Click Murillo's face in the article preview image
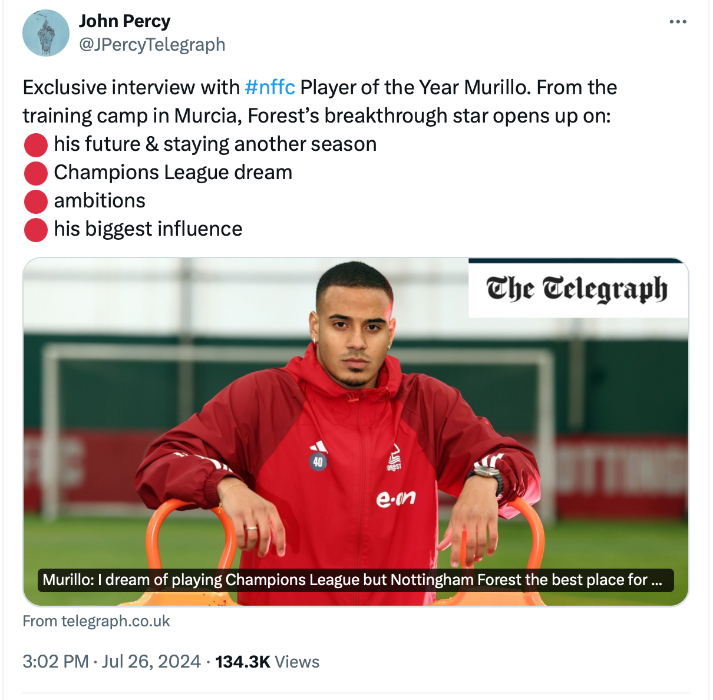 click(x=352, y=318)
